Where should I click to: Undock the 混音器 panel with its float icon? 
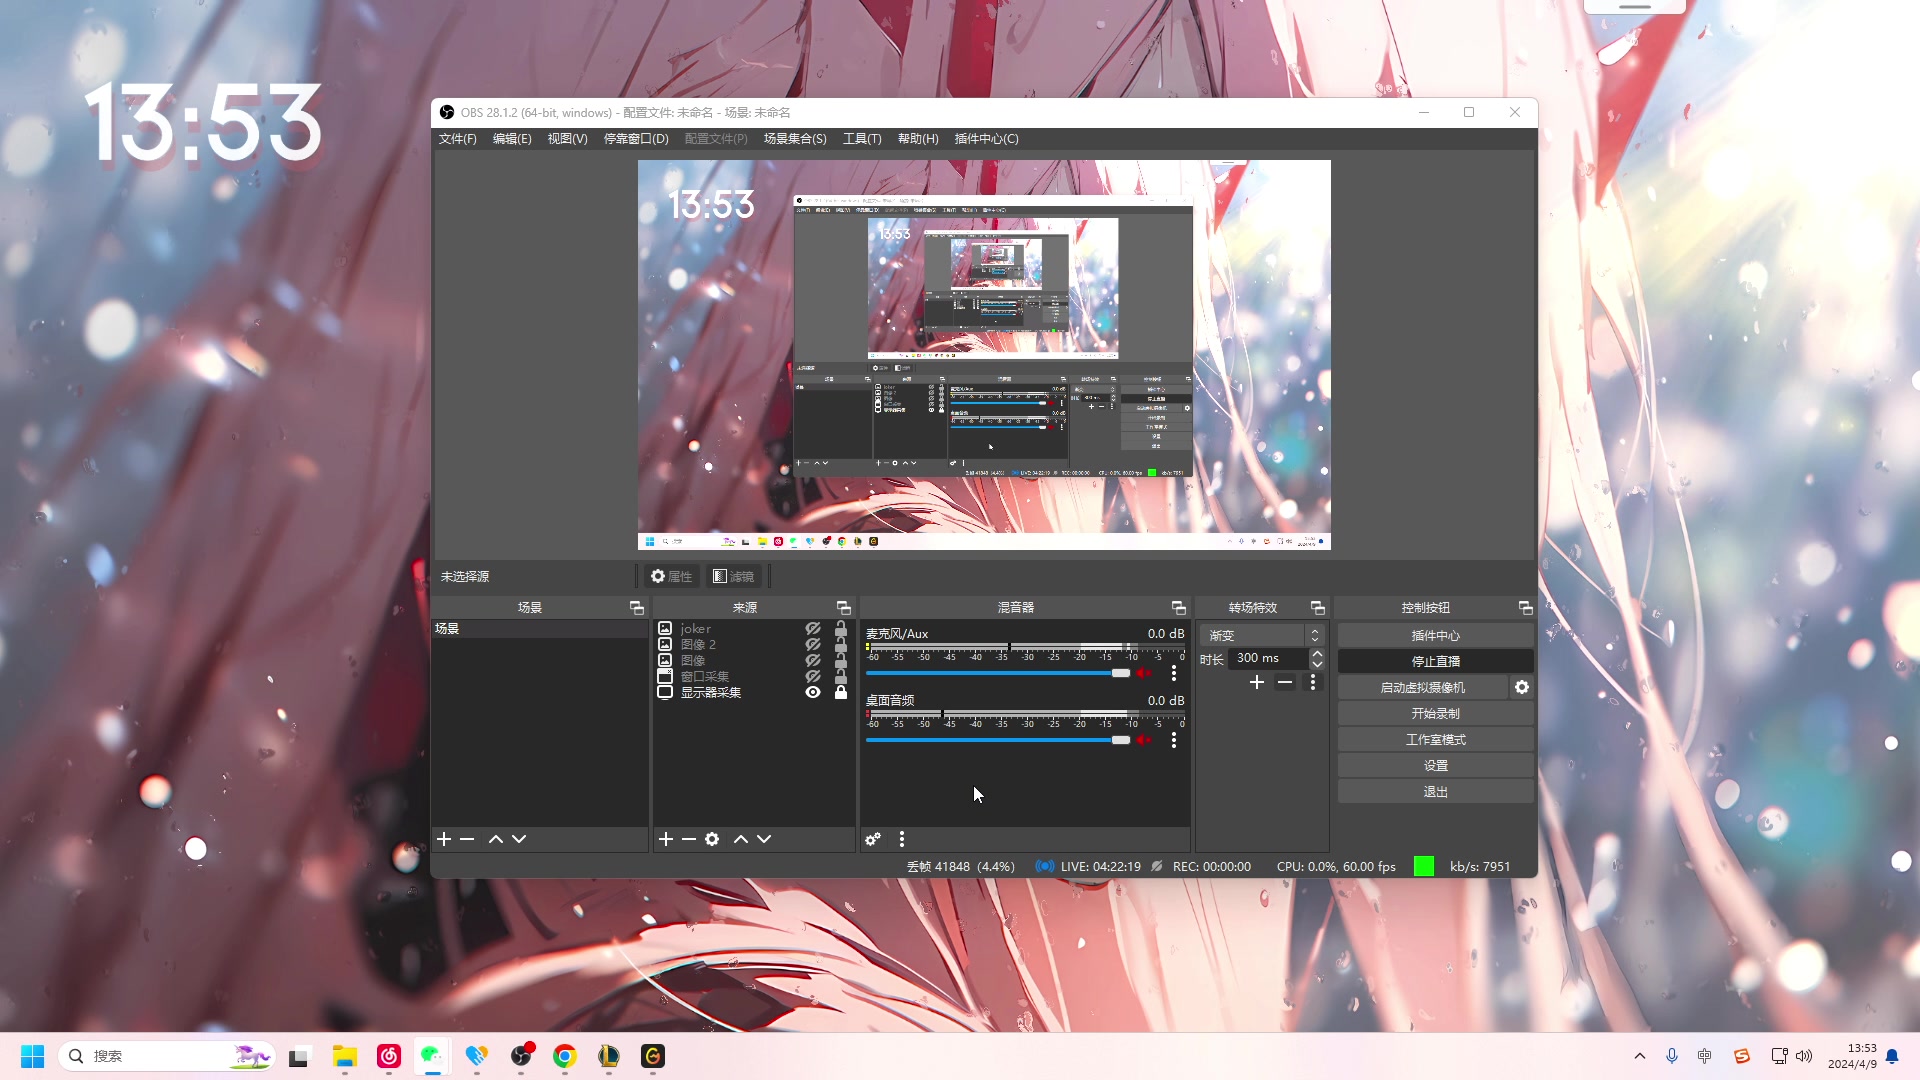(x=1179, y=608)
